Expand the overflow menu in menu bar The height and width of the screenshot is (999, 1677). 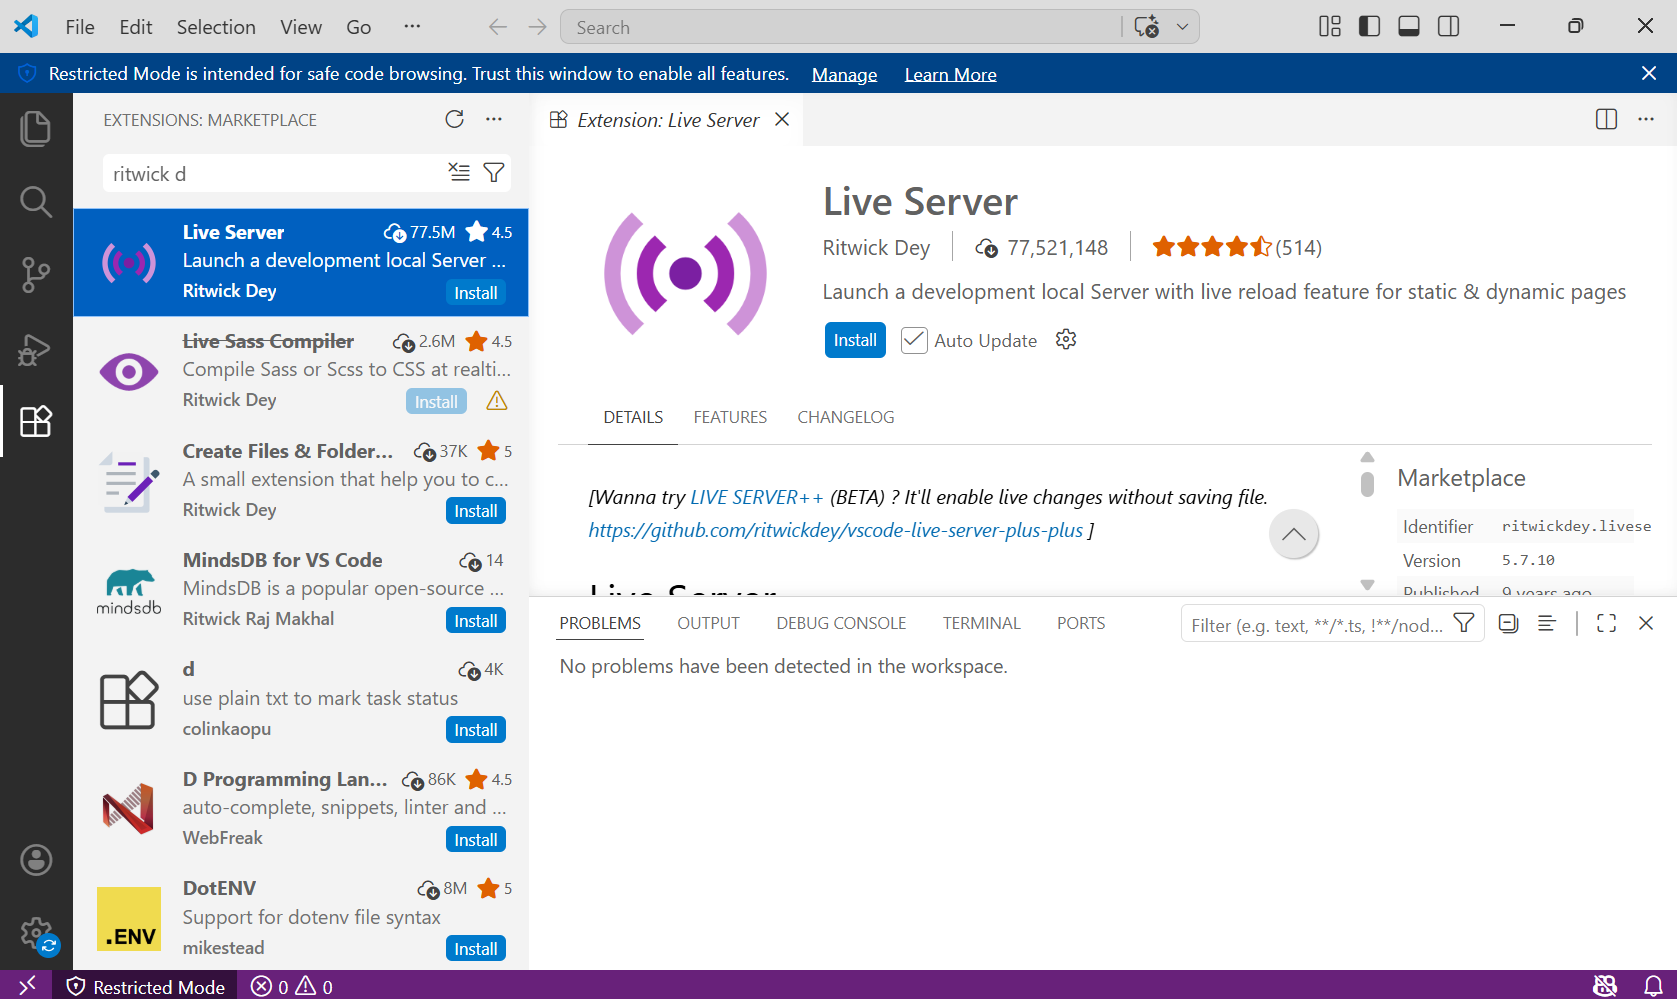[x=412, y=27]
